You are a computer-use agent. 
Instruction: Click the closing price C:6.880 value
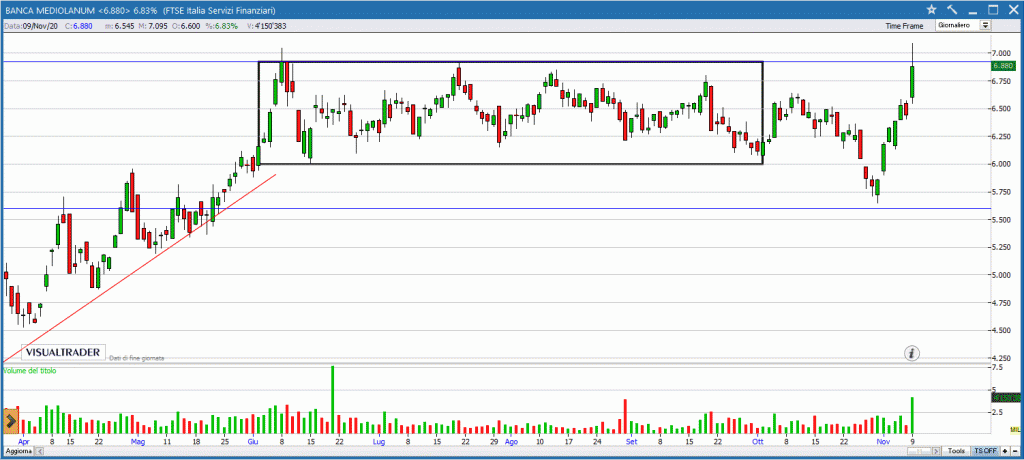point(78,26)
